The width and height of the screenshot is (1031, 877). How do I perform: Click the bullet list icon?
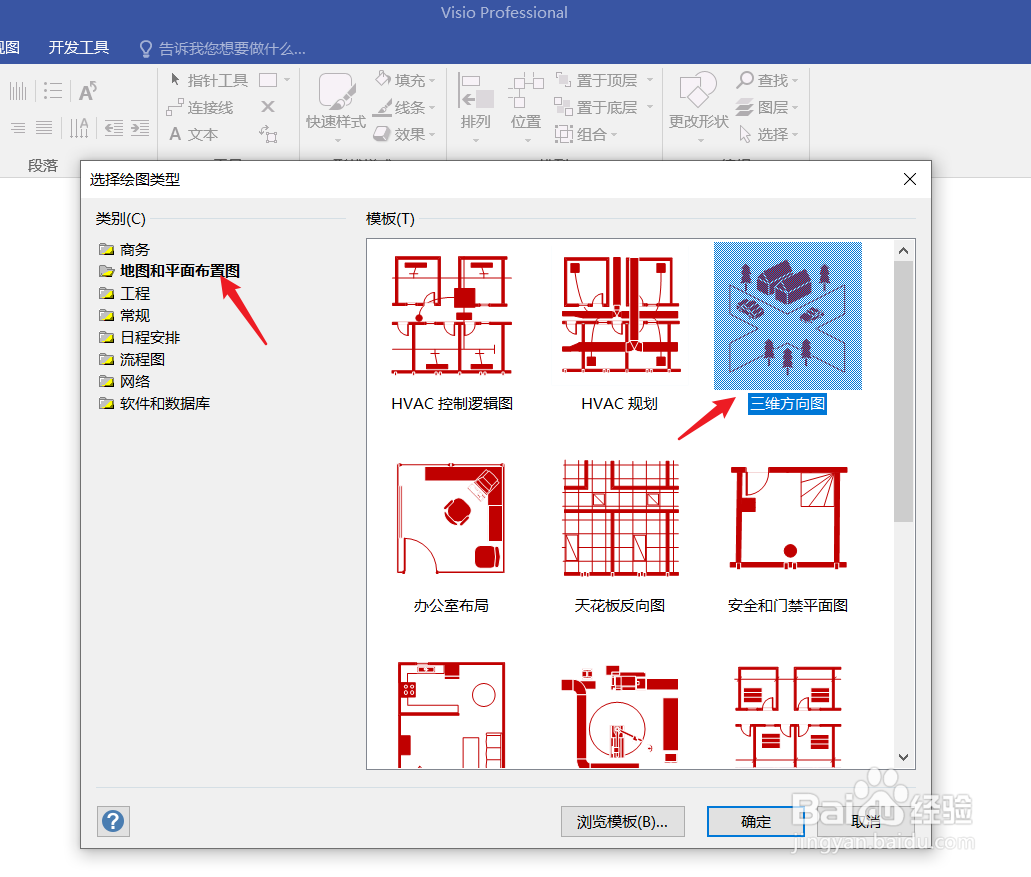coord(53,91)
